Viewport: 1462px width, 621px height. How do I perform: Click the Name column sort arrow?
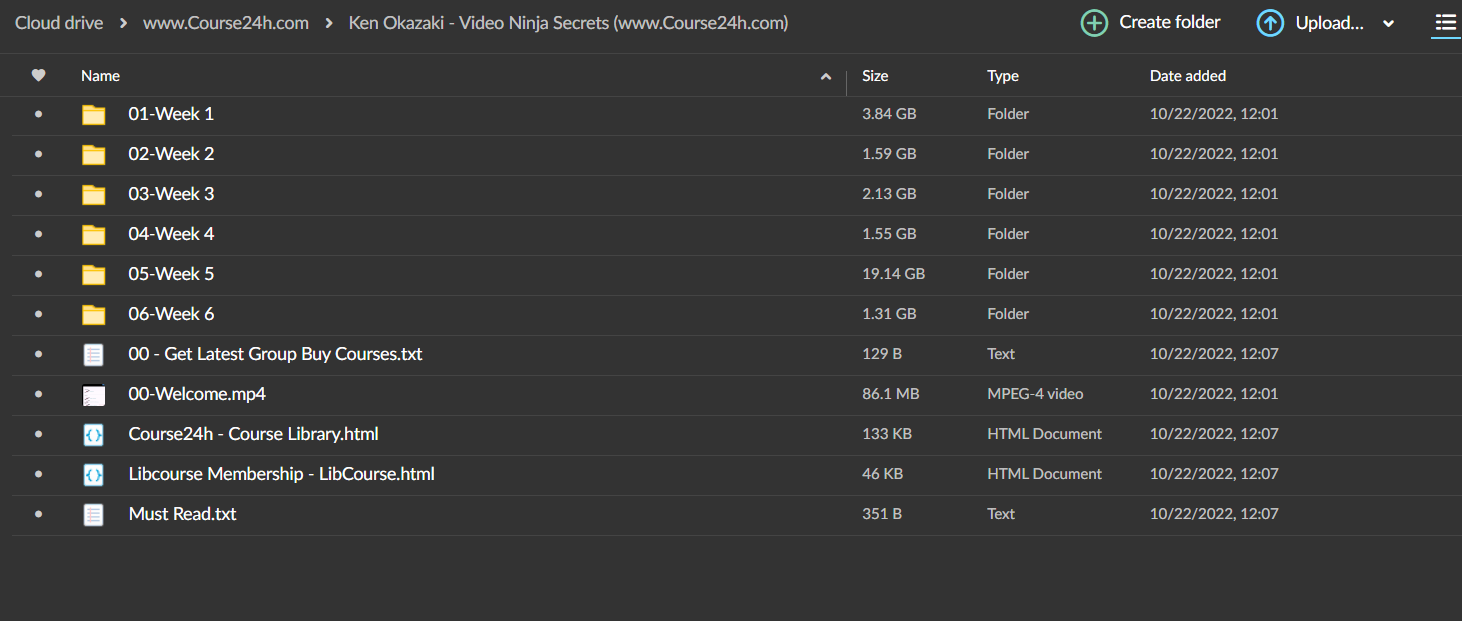pyautogui.click(x=826, y=76)
